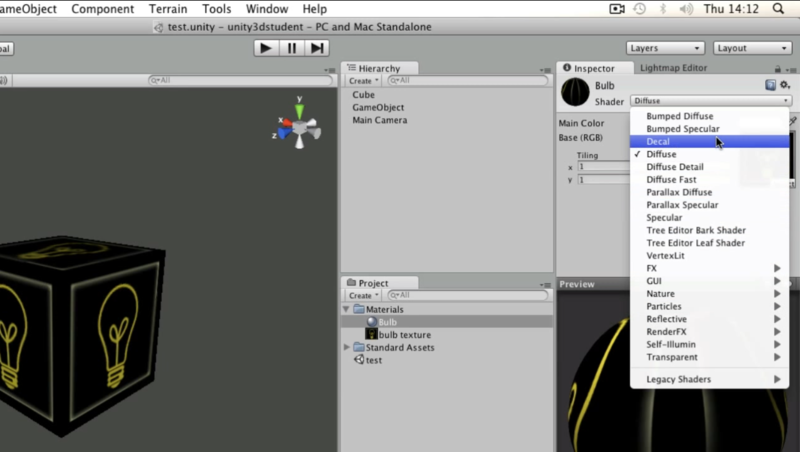The width and height of the screenshot is (800, 452).
Task: Open the Layout dropdown
Action: tap(752, 48)
